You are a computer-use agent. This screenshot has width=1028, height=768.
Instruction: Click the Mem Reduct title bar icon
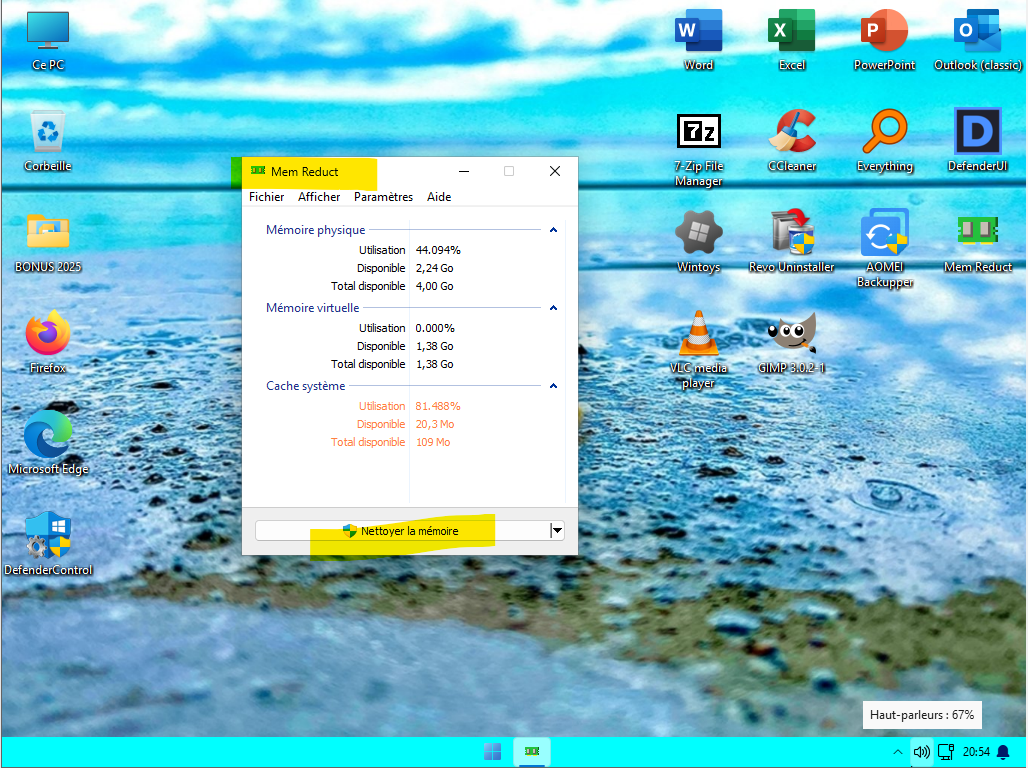258,171
